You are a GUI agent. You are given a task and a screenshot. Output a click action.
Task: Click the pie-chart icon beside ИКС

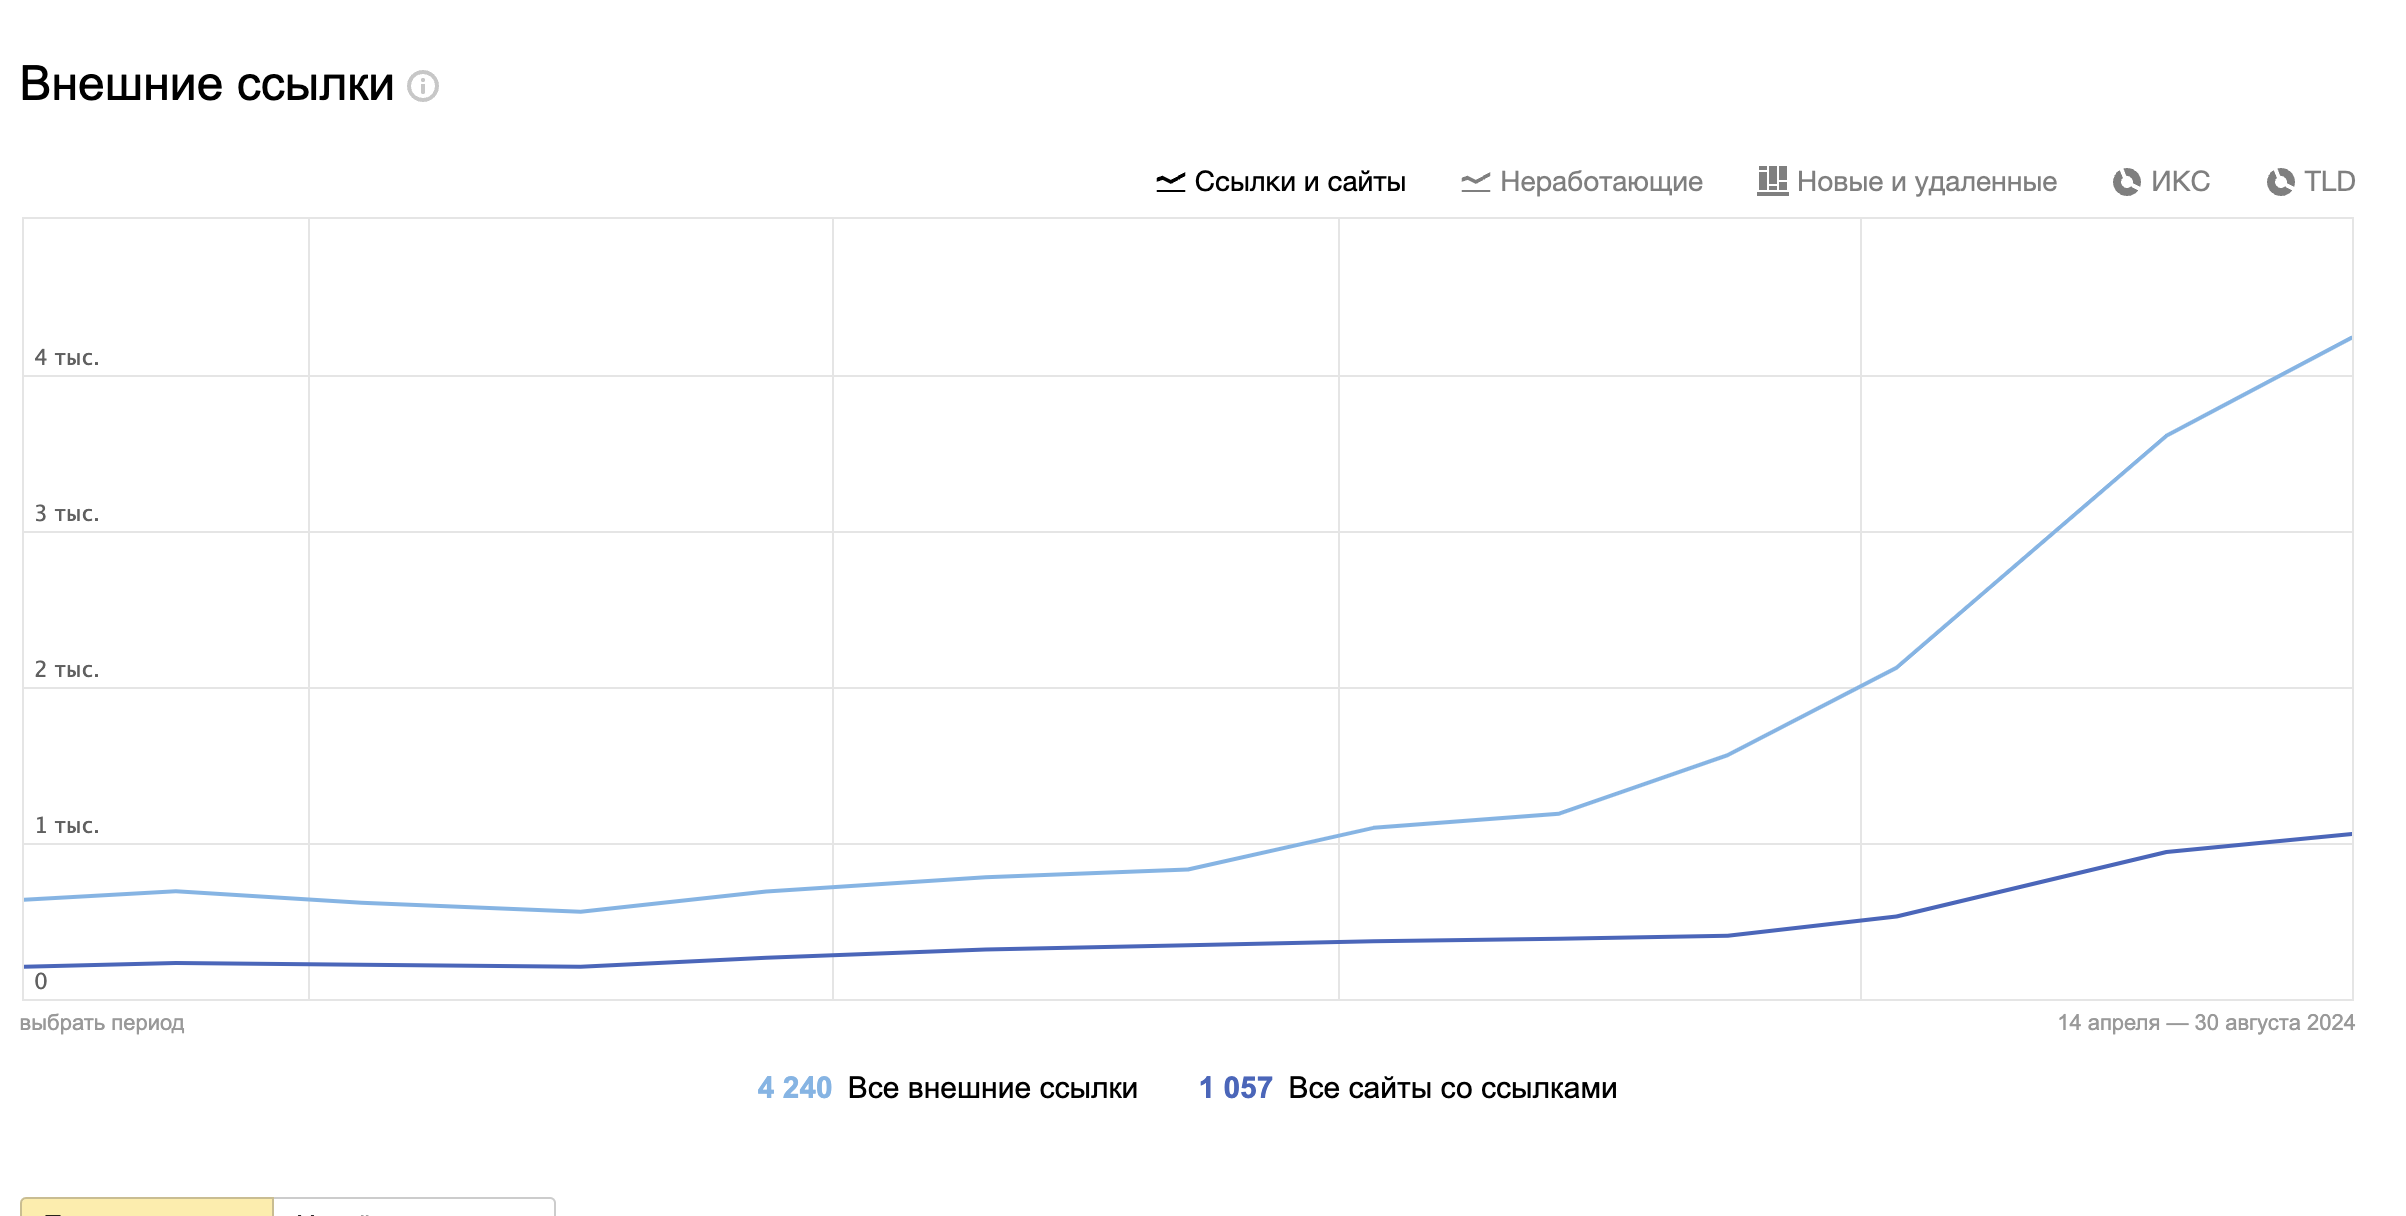coord(2126,182)
